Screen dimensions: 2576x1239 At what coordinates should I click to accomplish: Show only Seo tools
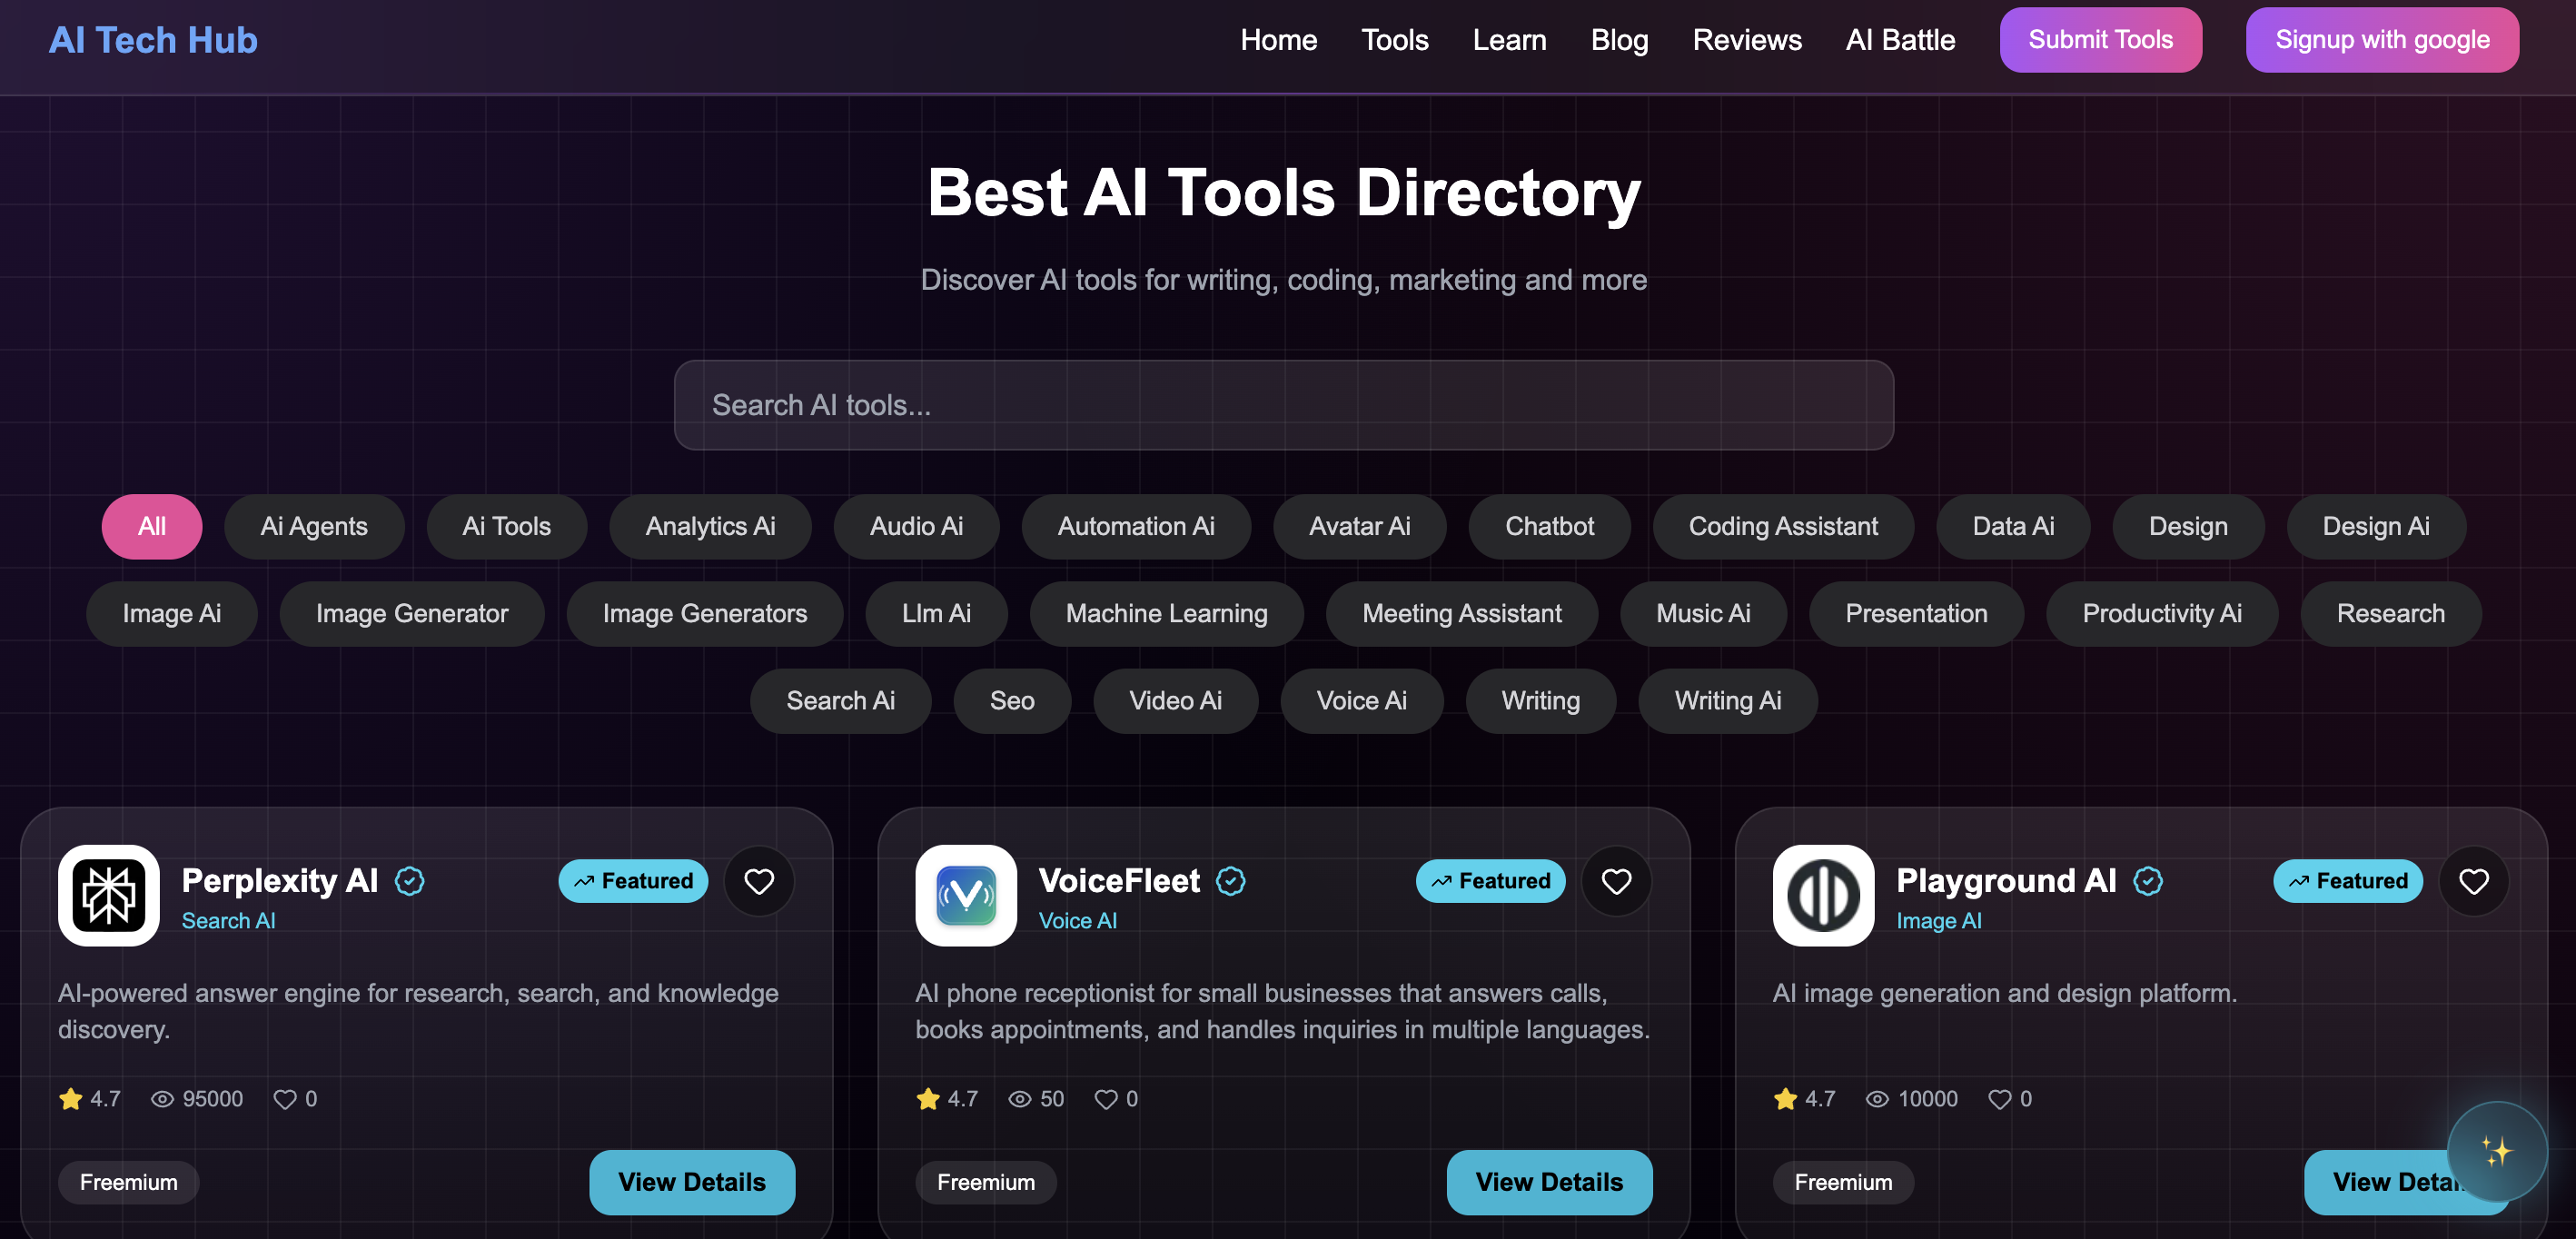coord(1012,700)
